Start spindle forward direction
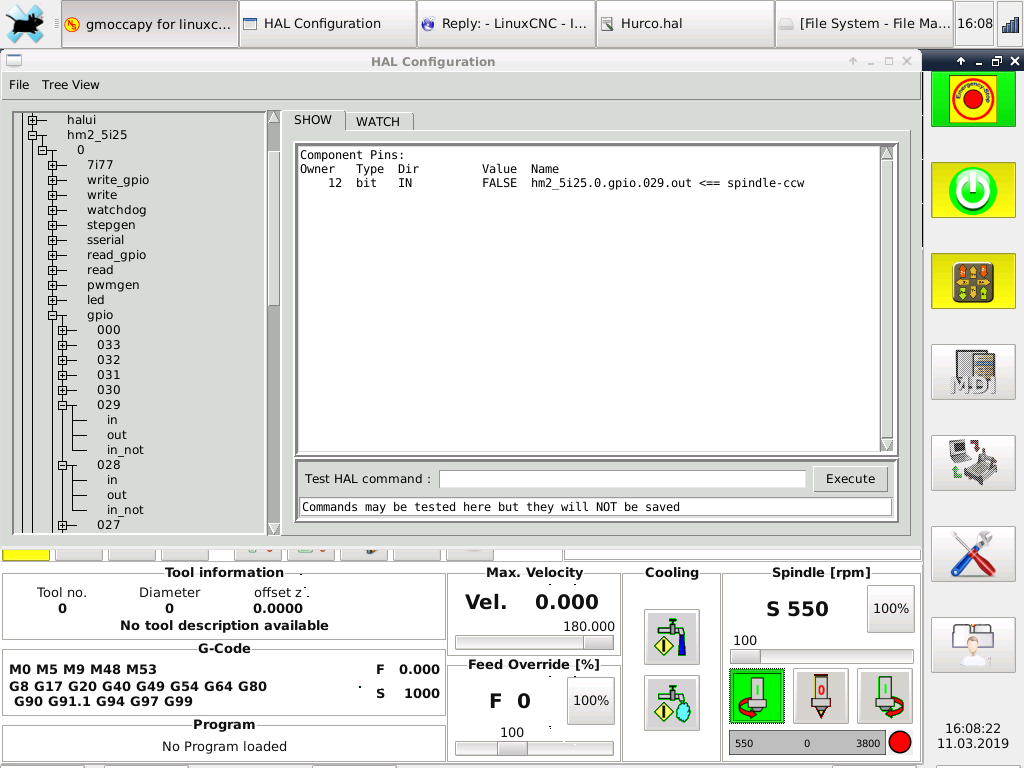Viewport: 1024px width, 768px height. click(884, 696)
